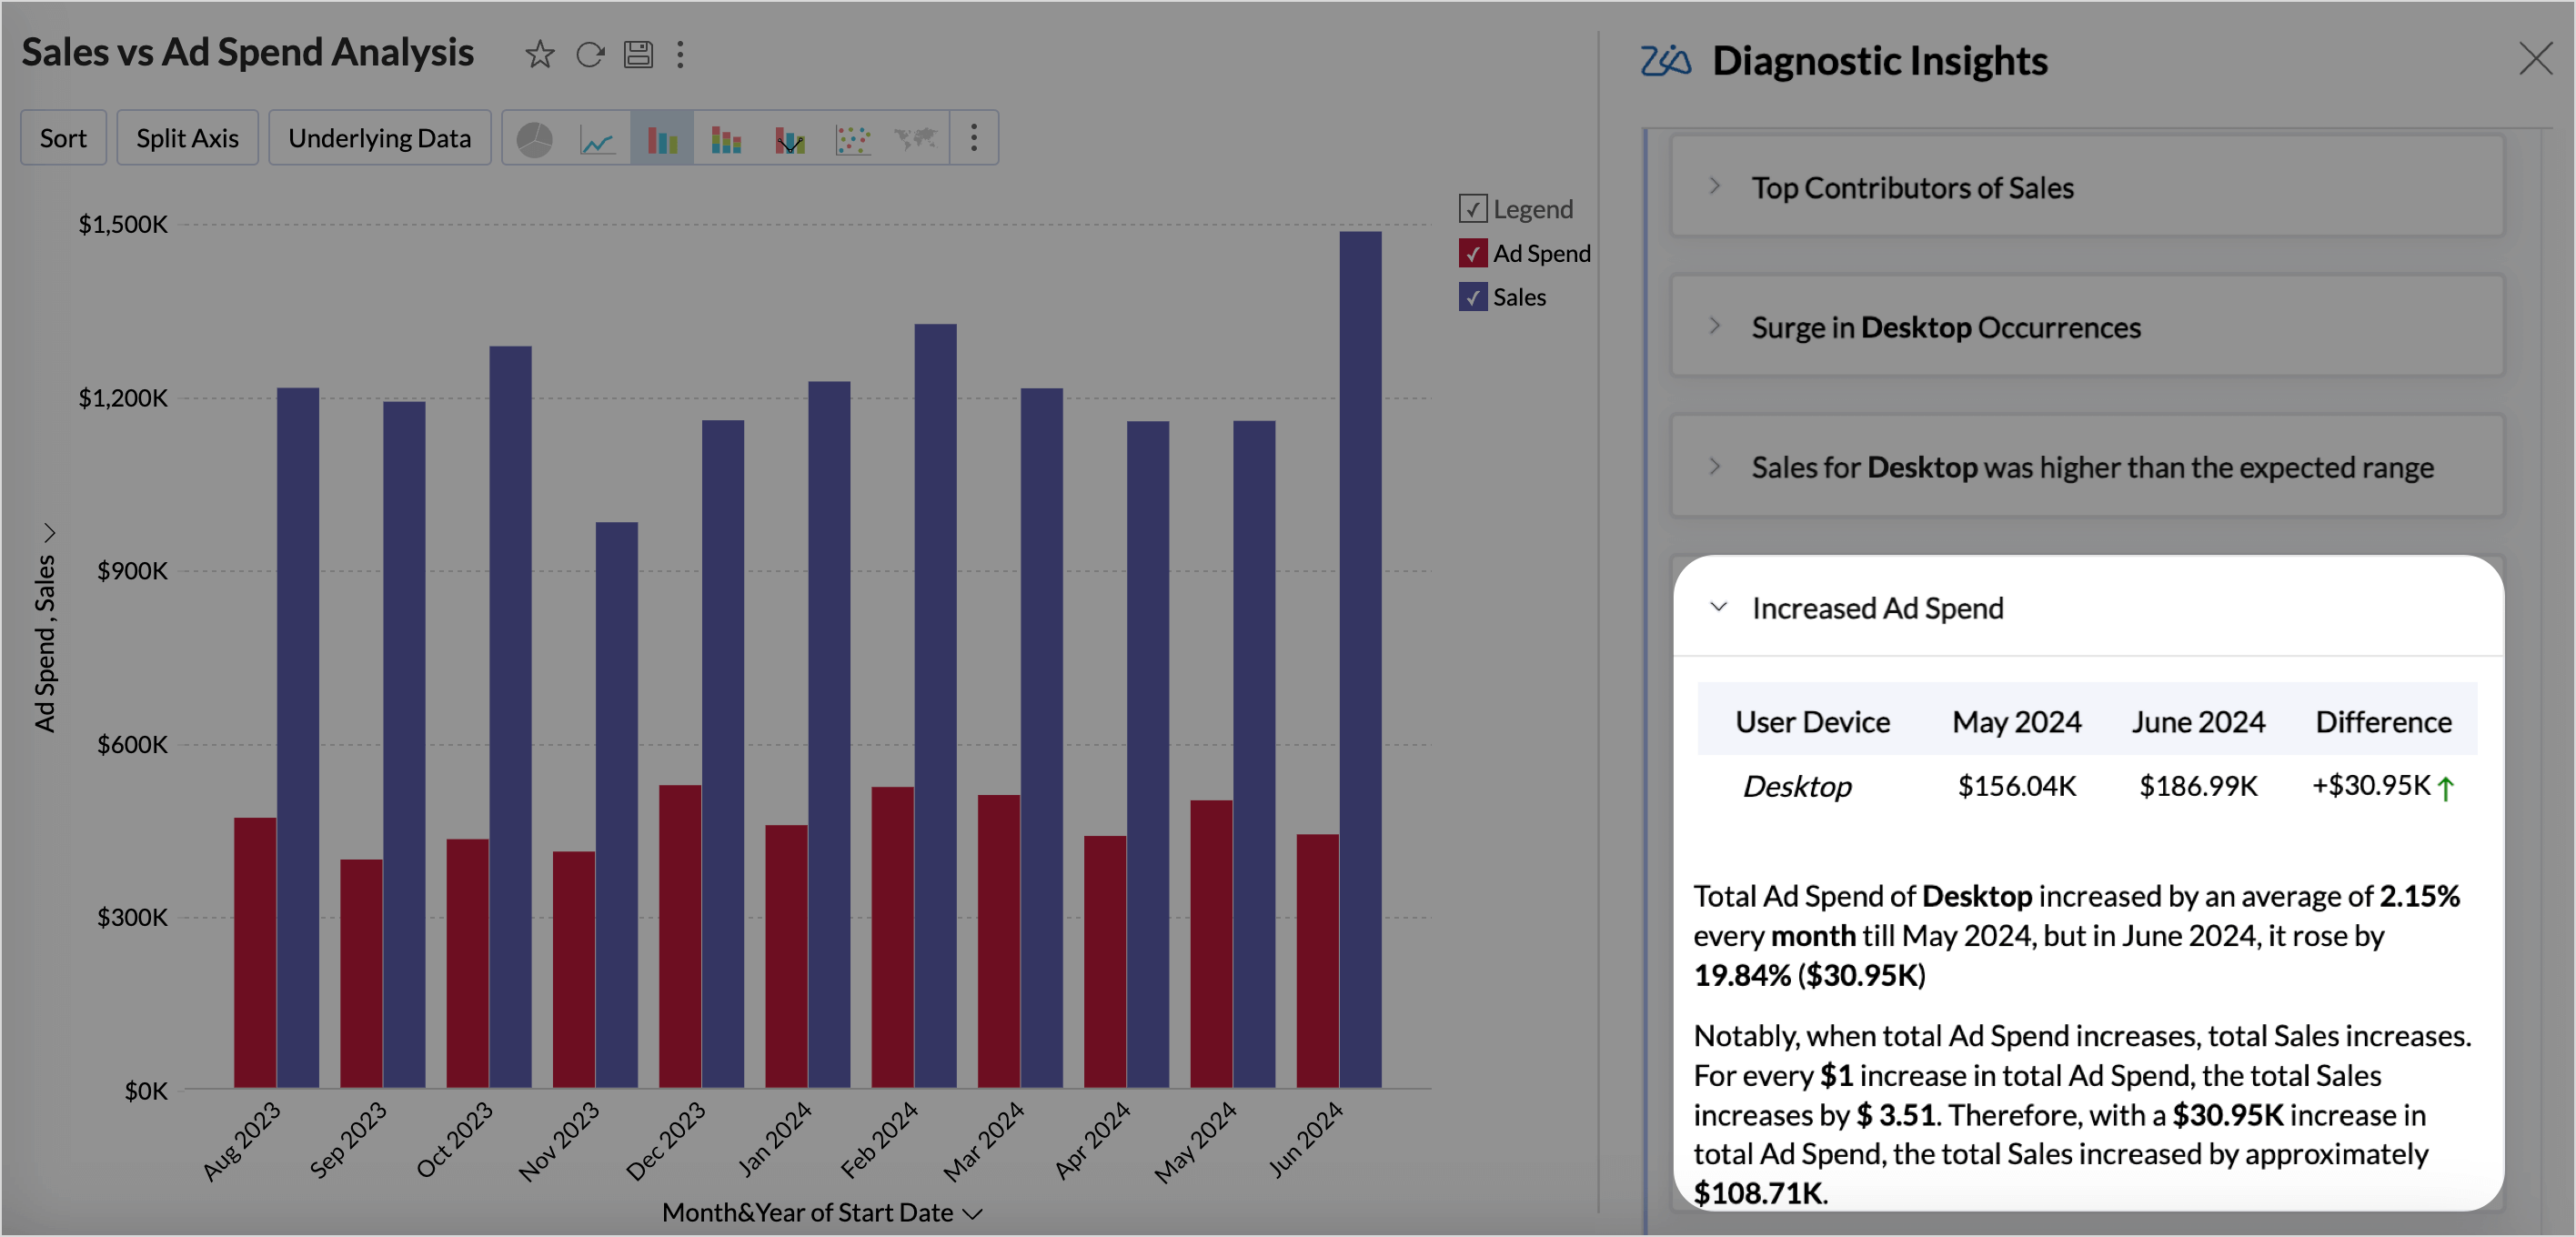Click the Jun 2024 Sales bar
The height and width of the screenshot is (1237, 2576).
pyautogui.click(x=1359, y=660)
